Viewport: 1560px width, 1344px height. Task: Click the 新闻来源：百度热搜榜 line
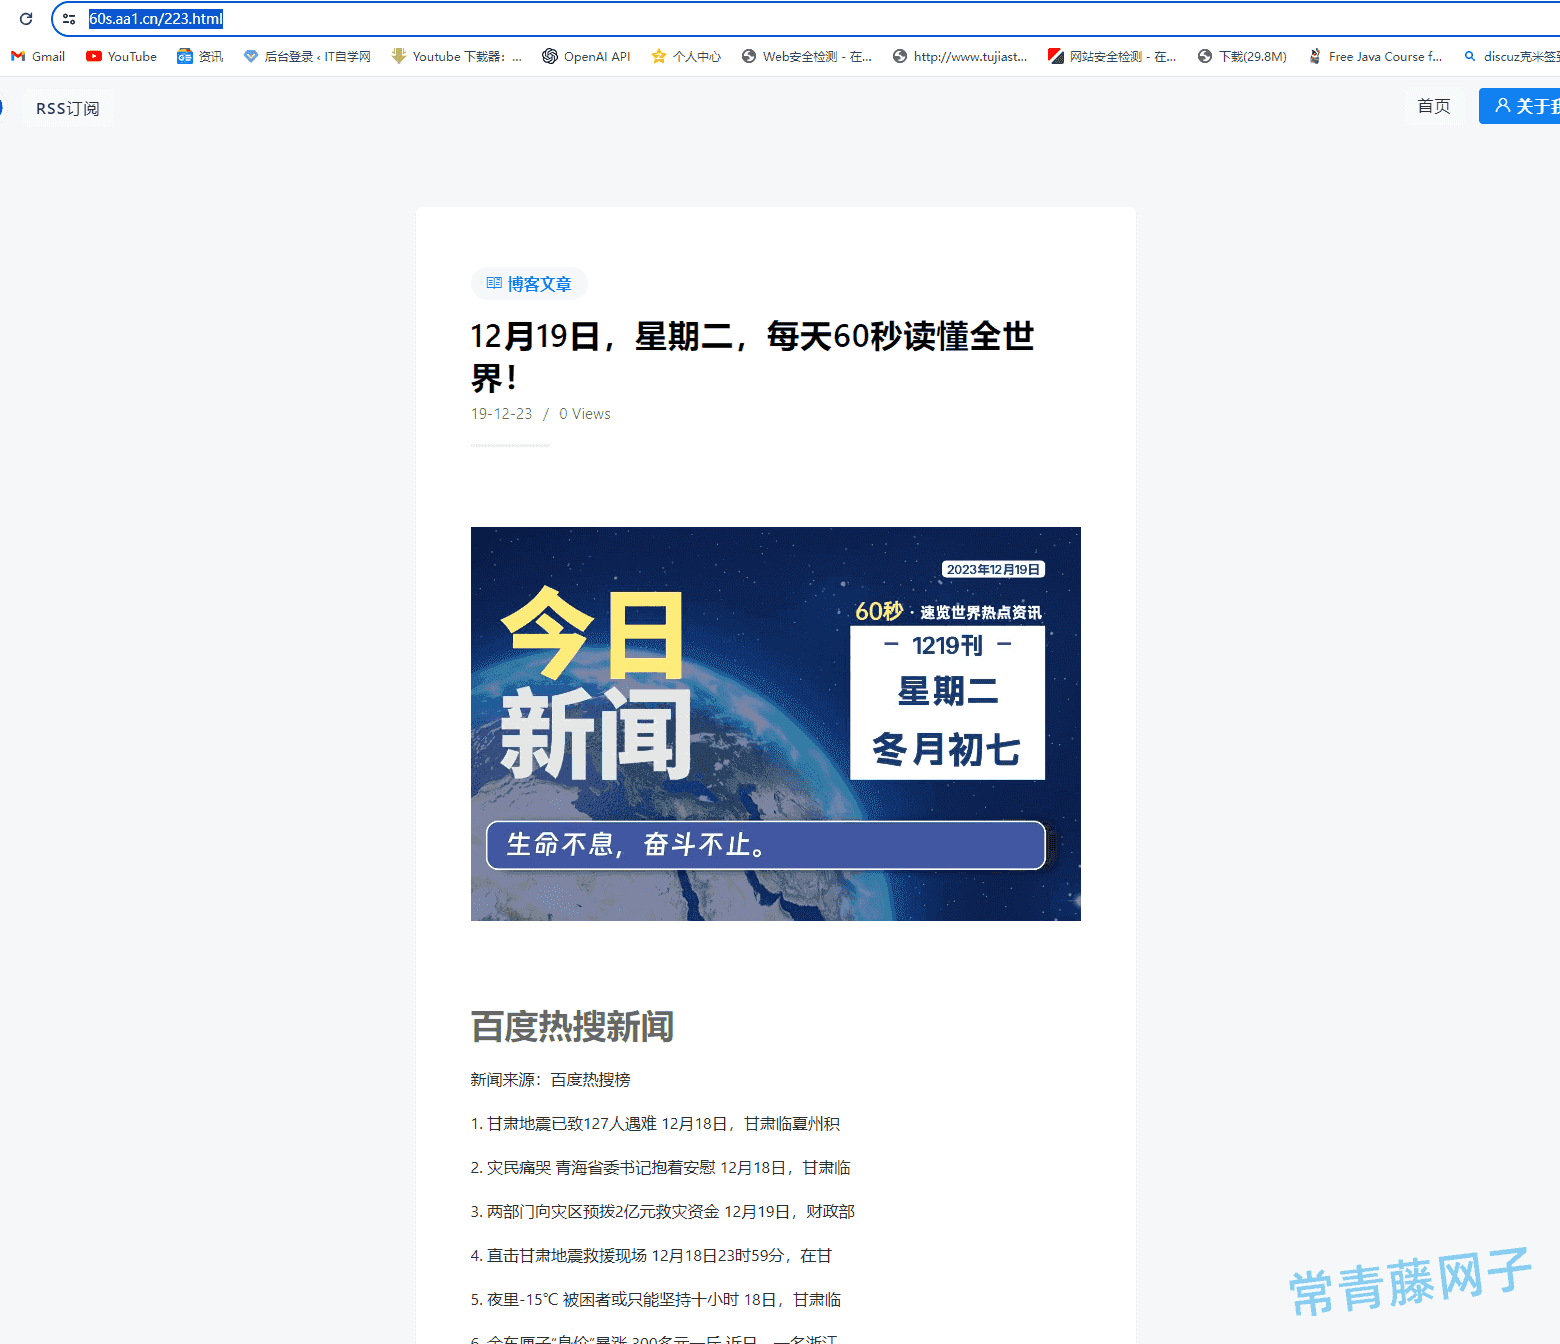(x=551, y=1080)
